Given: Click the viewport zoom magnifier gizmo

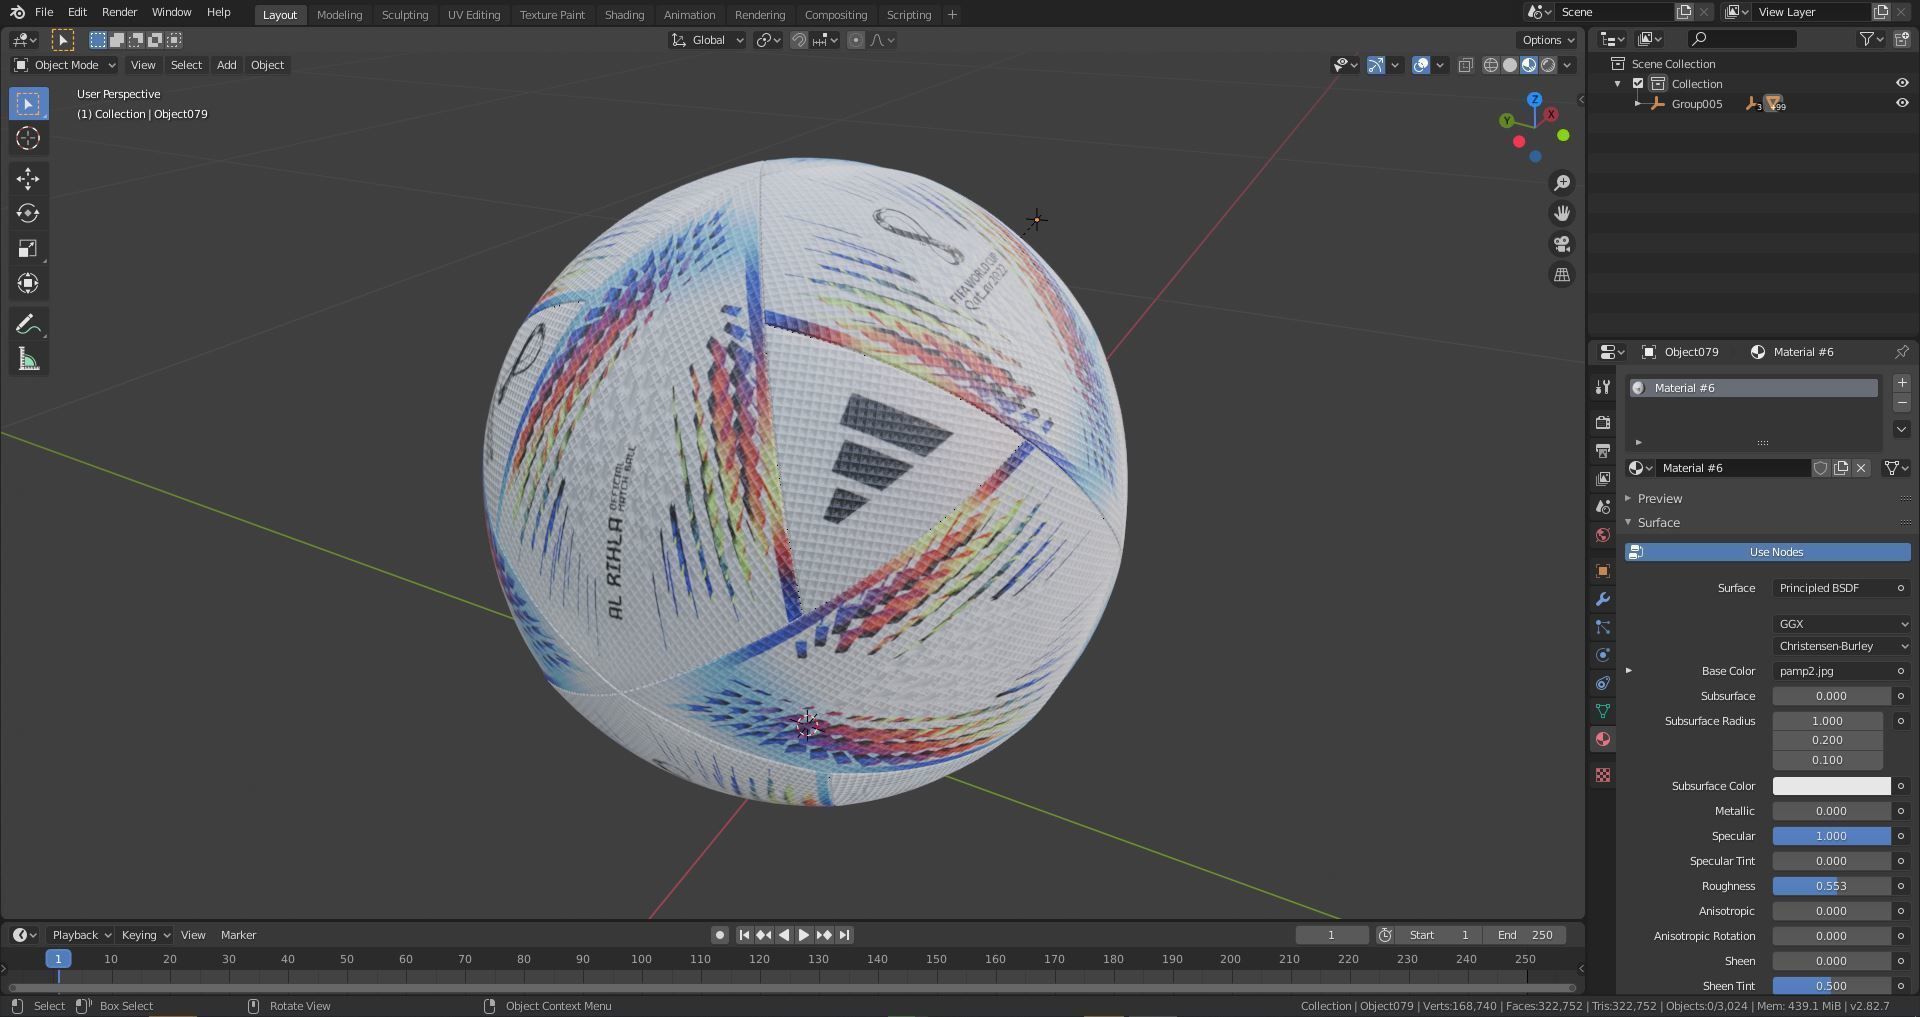Looking at the screenshot, I should (1561, 183).
